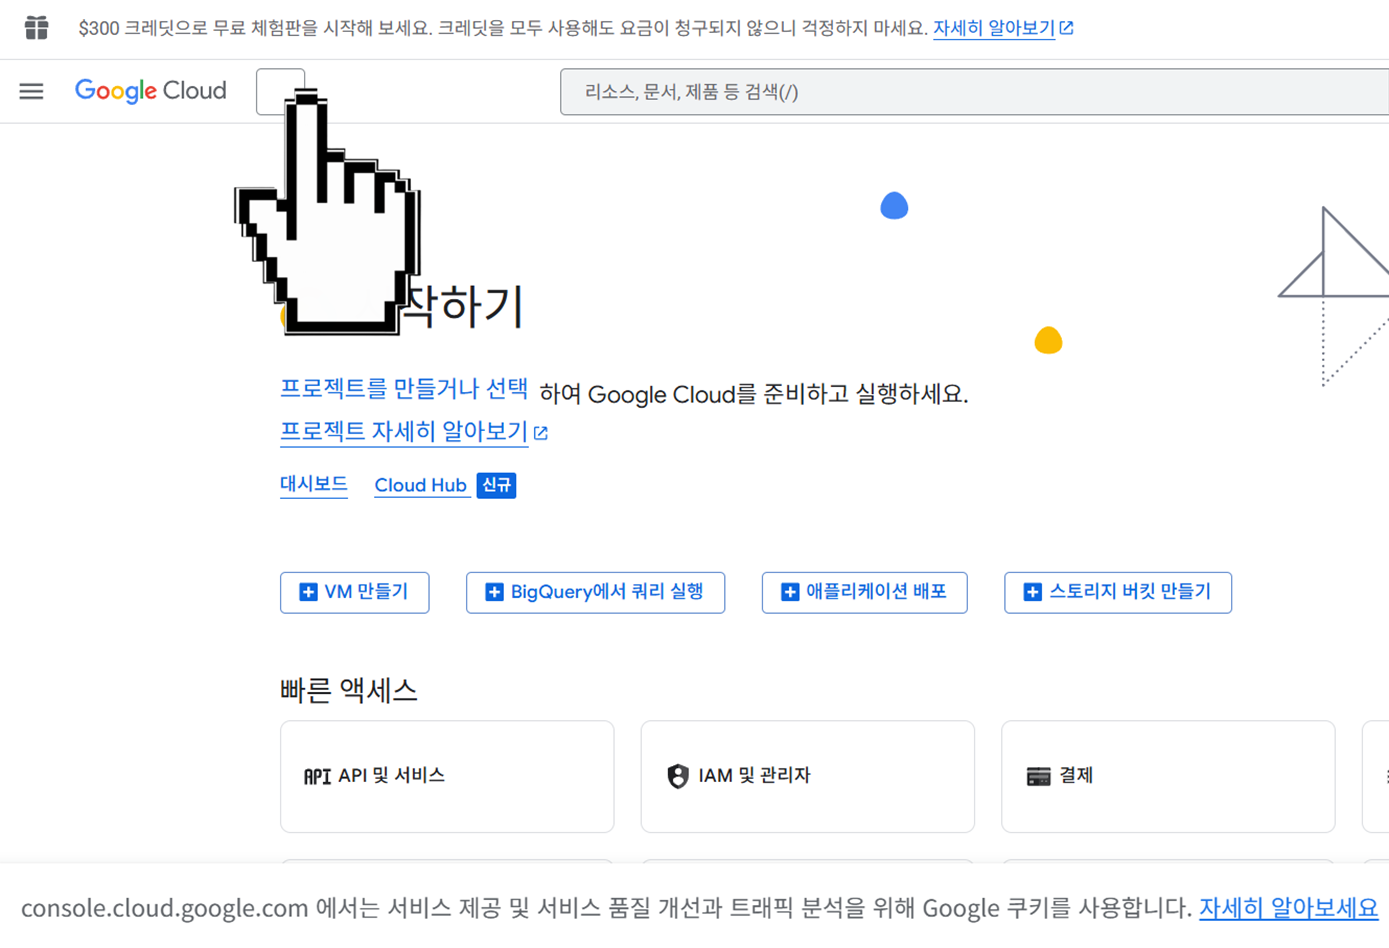This screenshot has height=948, width=1389.
Task: Click BigQuery에서 쿼리 실행 button
Action: click(x=595, y=592)
